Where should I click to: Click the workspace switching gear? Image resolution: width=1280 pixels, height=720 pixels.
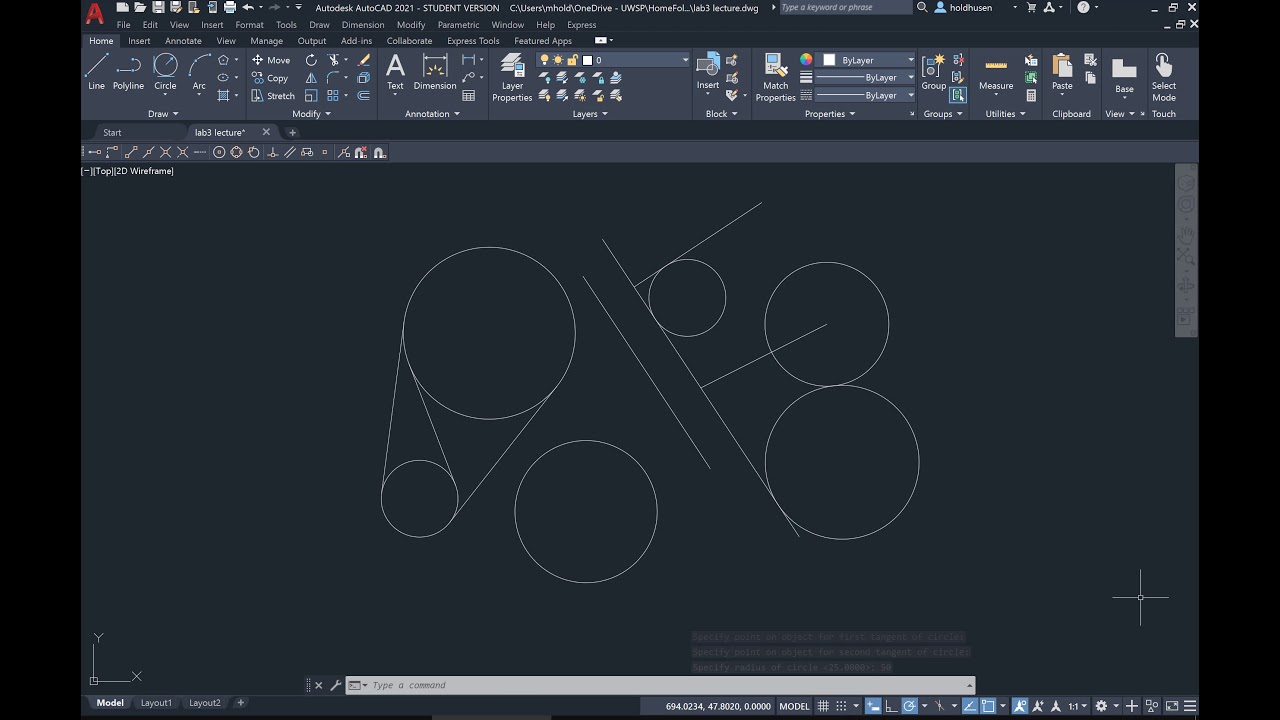[1101, 706]
